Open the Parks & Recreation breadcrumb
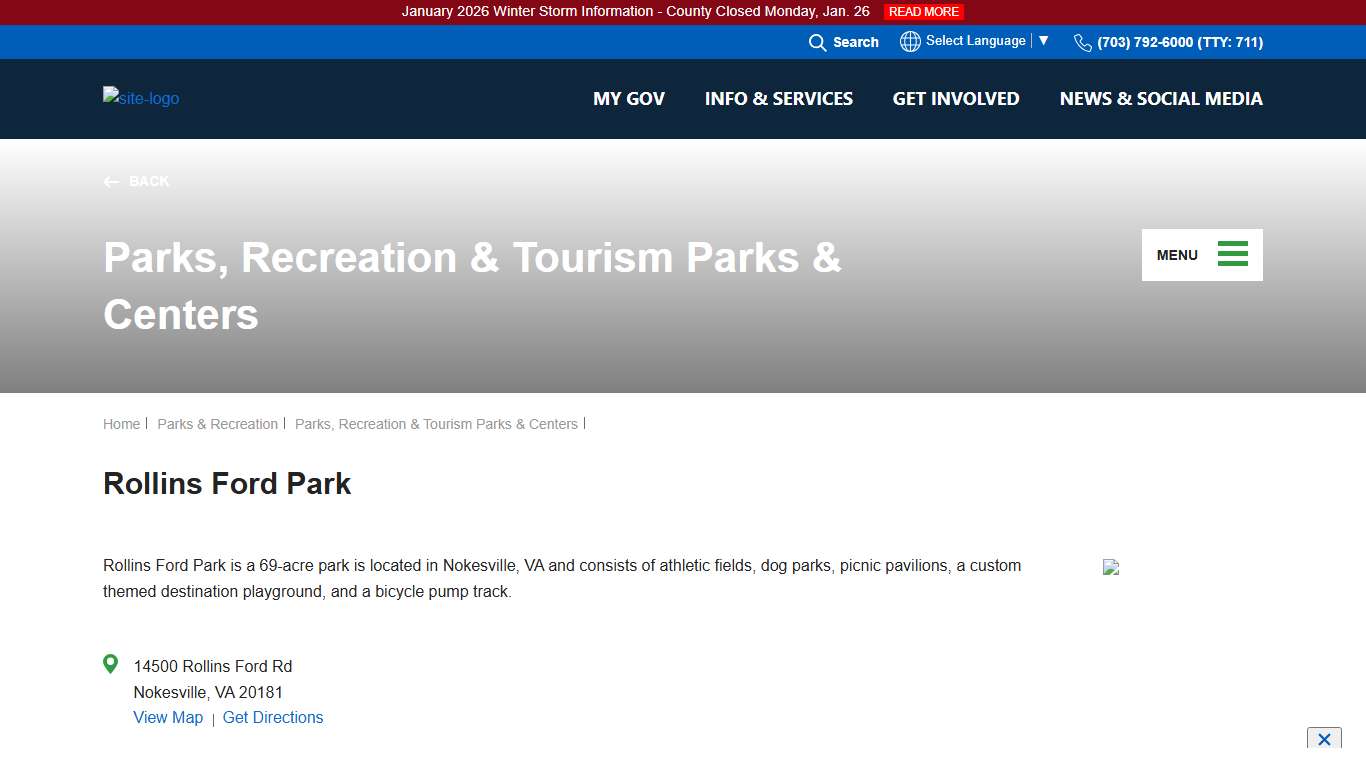The height and width of the screenshot is (768, 1366). click(217, 424)
